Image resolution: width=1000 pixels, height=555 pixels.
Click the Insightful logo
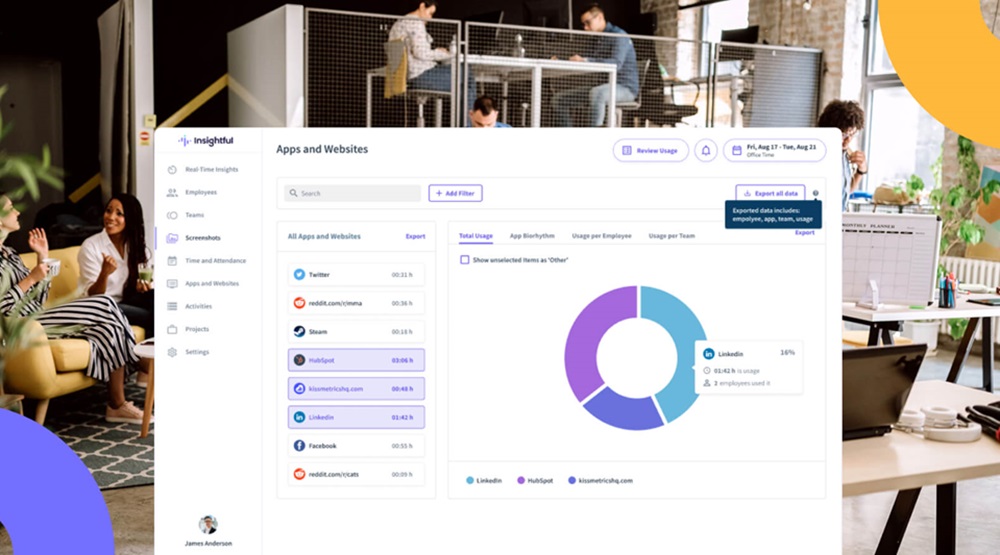coord(205,141)
